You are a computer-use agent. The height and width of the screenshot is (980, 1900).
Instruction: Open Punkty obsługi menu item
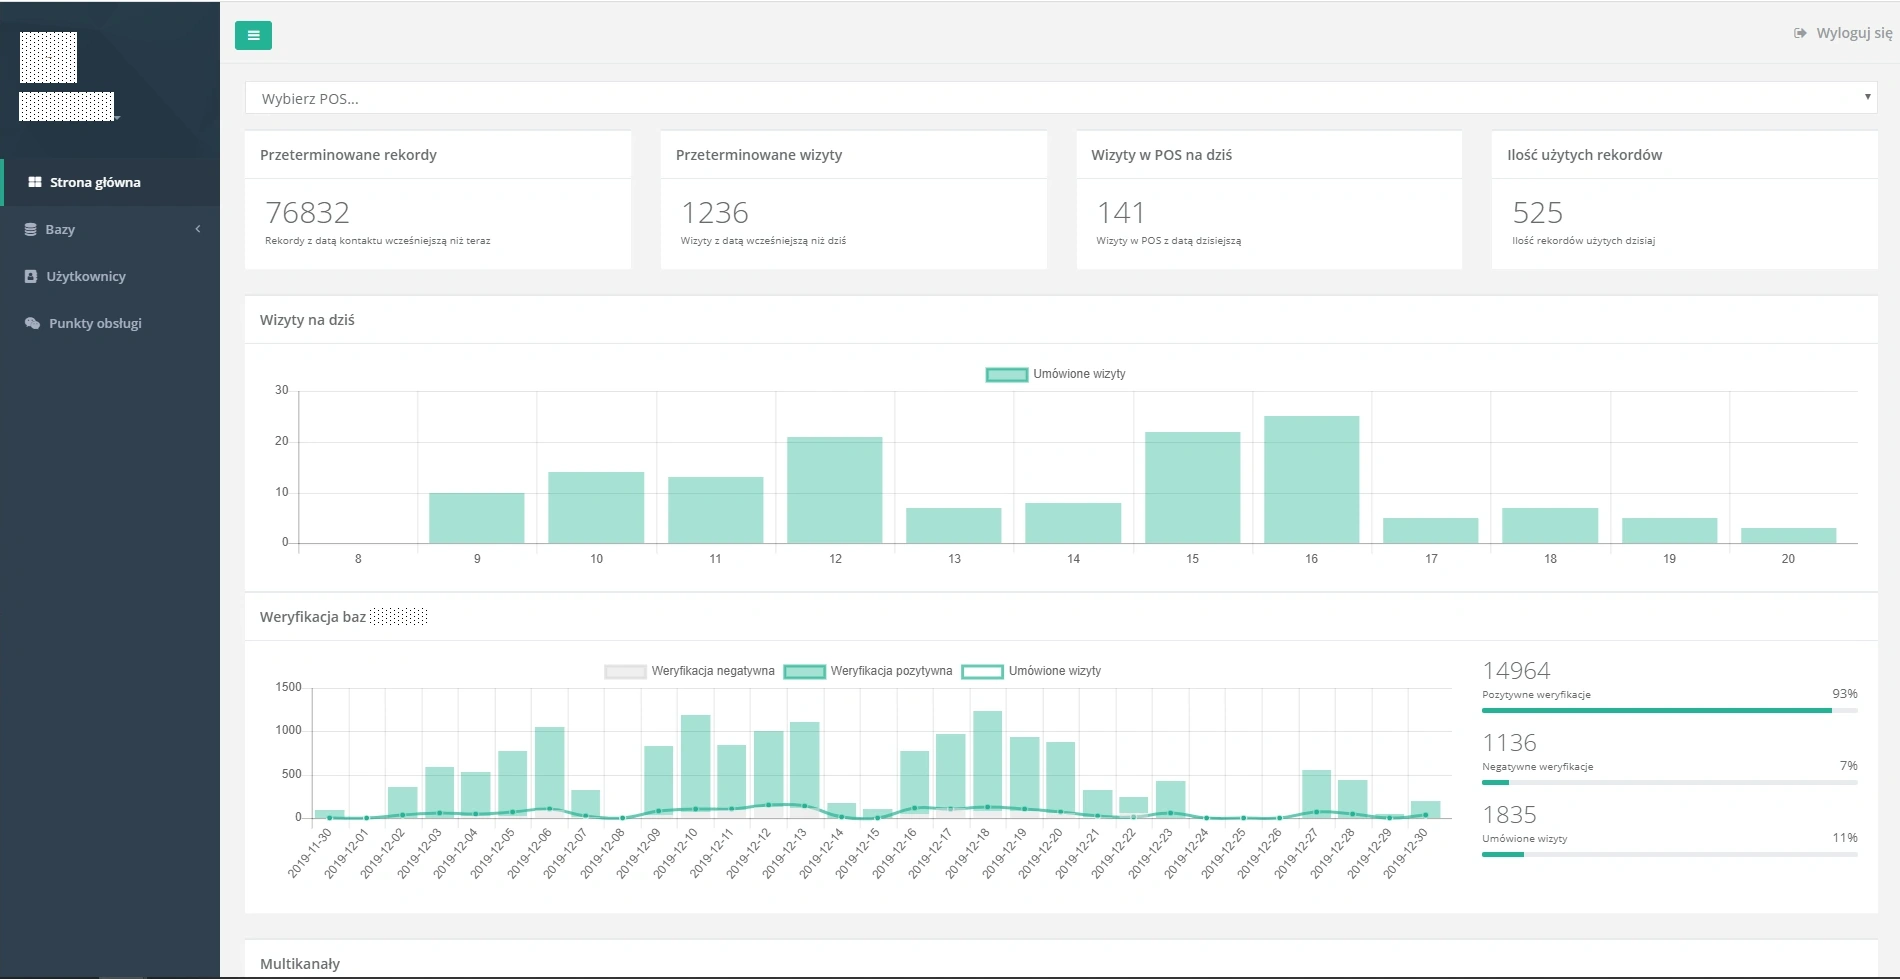pos(95,323)
